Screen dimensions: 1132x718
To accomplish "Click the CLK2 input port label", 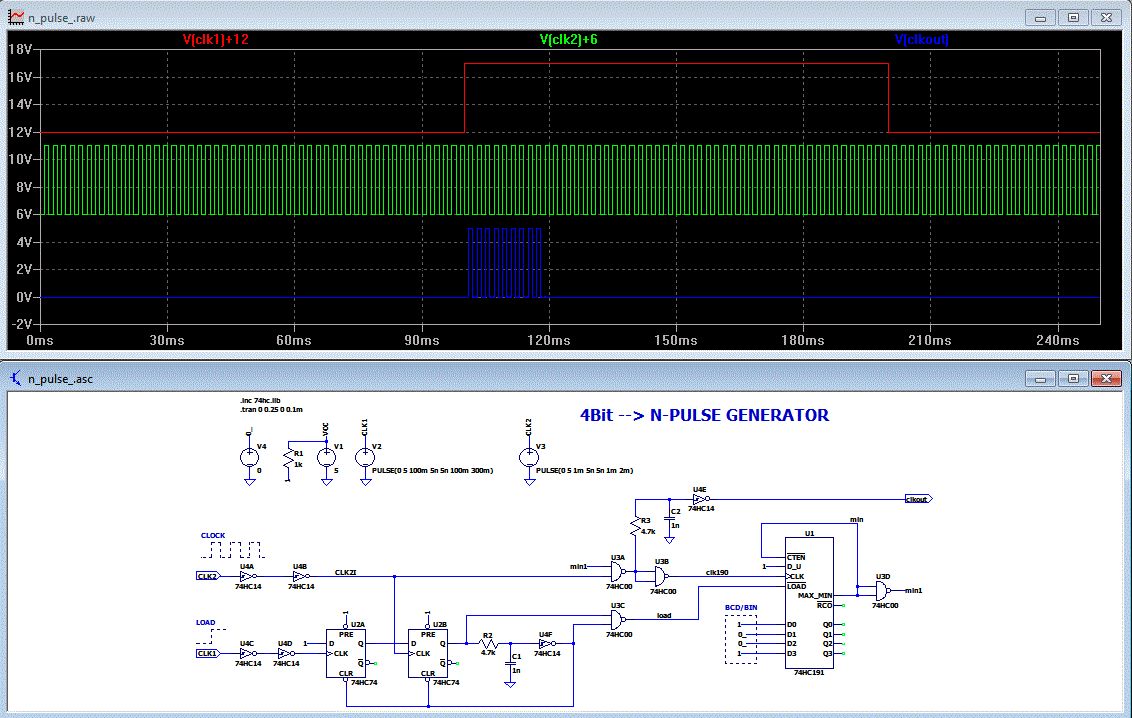I will [207, 576].
